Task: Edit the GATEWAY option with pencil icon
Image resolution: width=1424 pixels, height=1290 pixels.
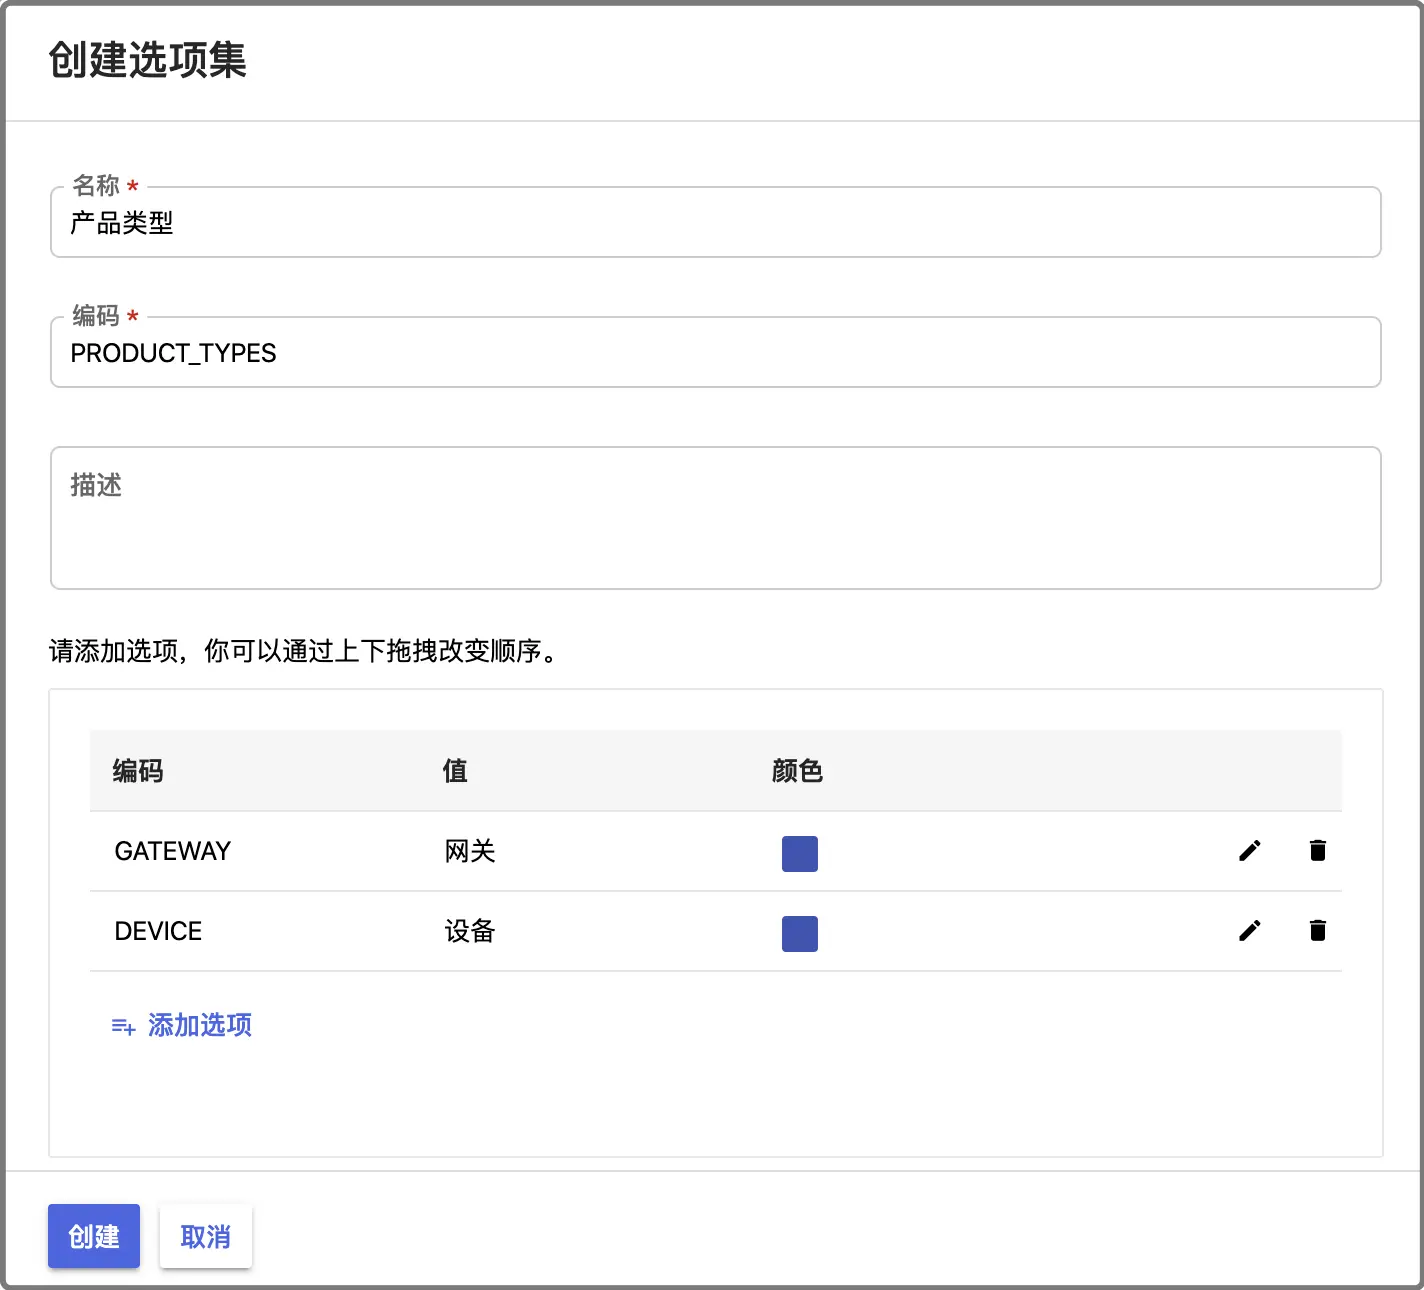Action: pos(1249,851)
